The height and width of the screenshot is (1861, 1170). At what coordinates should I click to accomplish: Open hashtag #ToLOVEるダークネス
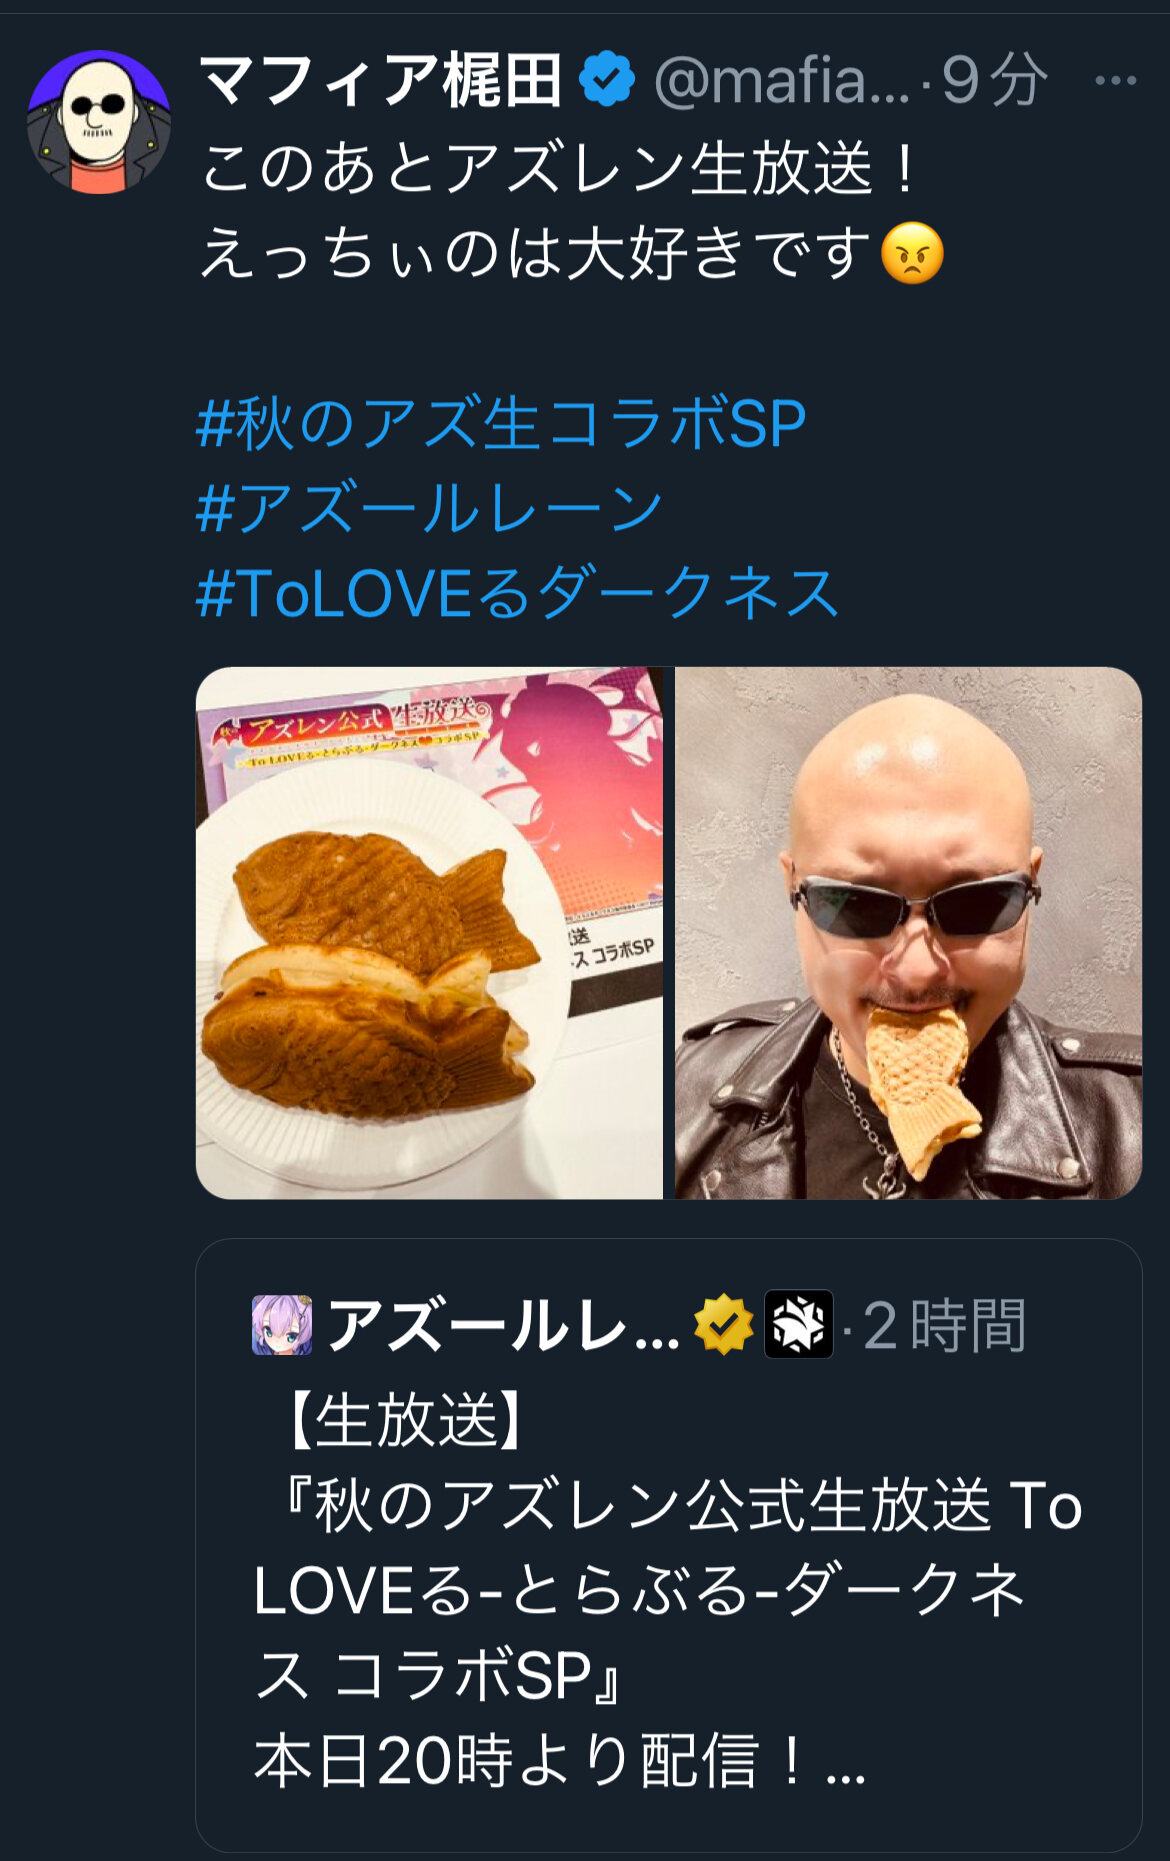(517, 593)
